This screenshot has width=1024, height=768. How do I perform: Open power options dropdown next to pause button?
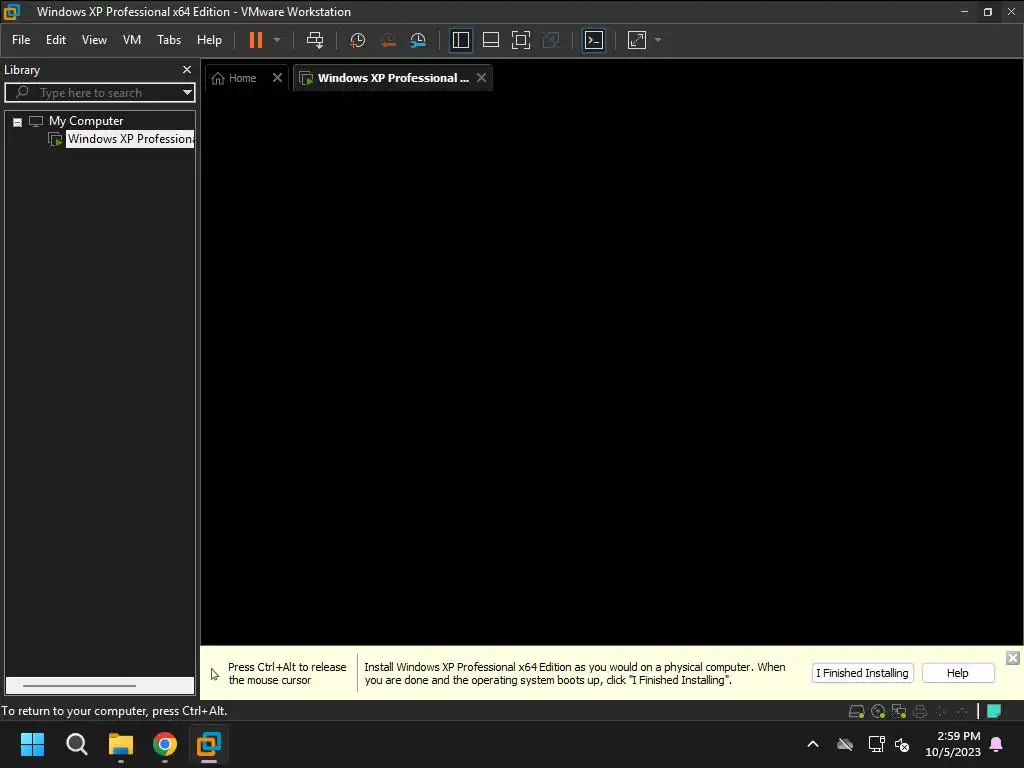coord(277,40)
